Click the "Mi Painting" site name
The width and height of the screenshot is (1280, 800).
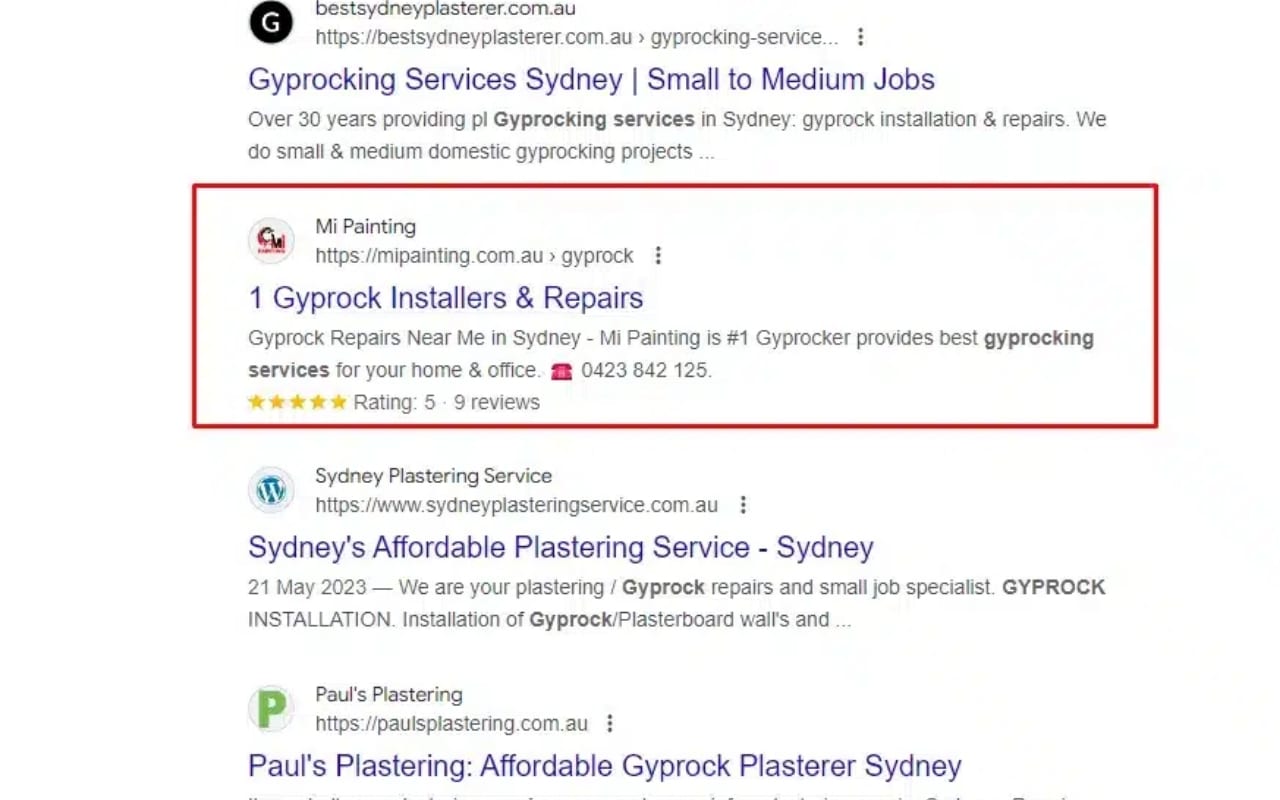pos(365,227)
